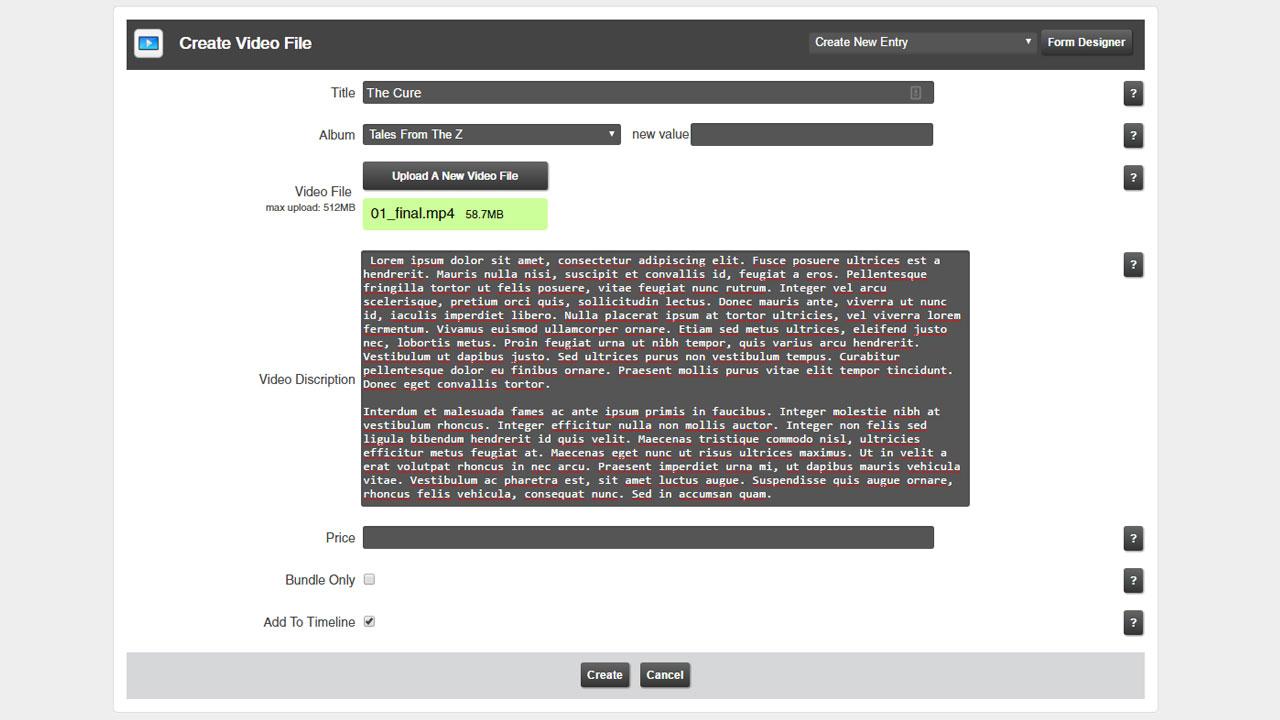The width and height of the screenshot is (1280, 720).
Task: Expand the Create New Entry dropdown
Action: pyautogui.click(x=922, y=42)
